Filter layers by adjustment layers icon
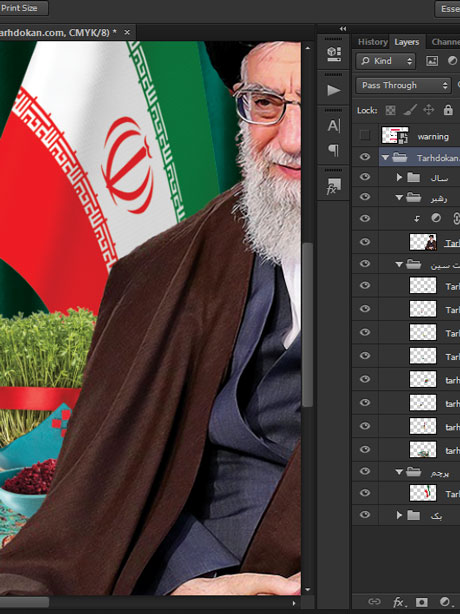460x614 pixels. coord(452,61)
